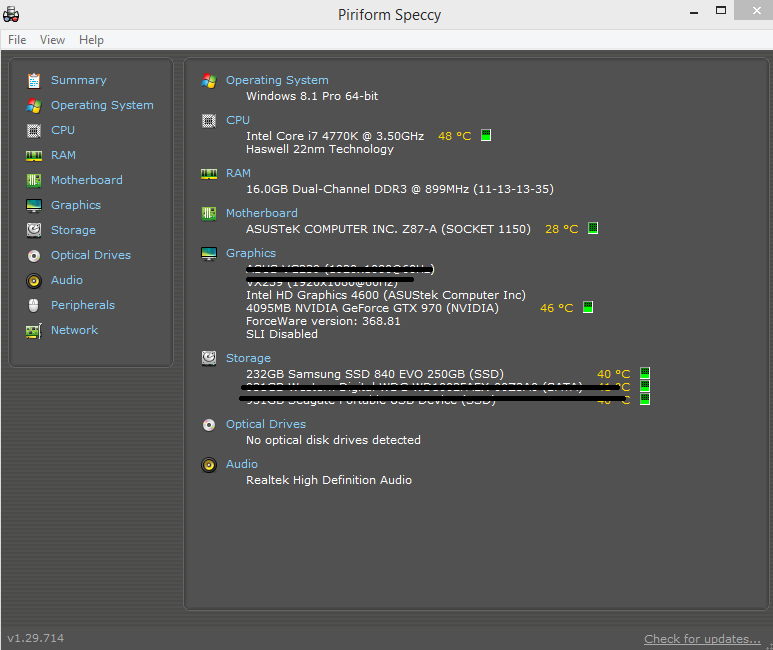773x650 pixels.
Task: Click the Check for updates link
Action: 702,639
